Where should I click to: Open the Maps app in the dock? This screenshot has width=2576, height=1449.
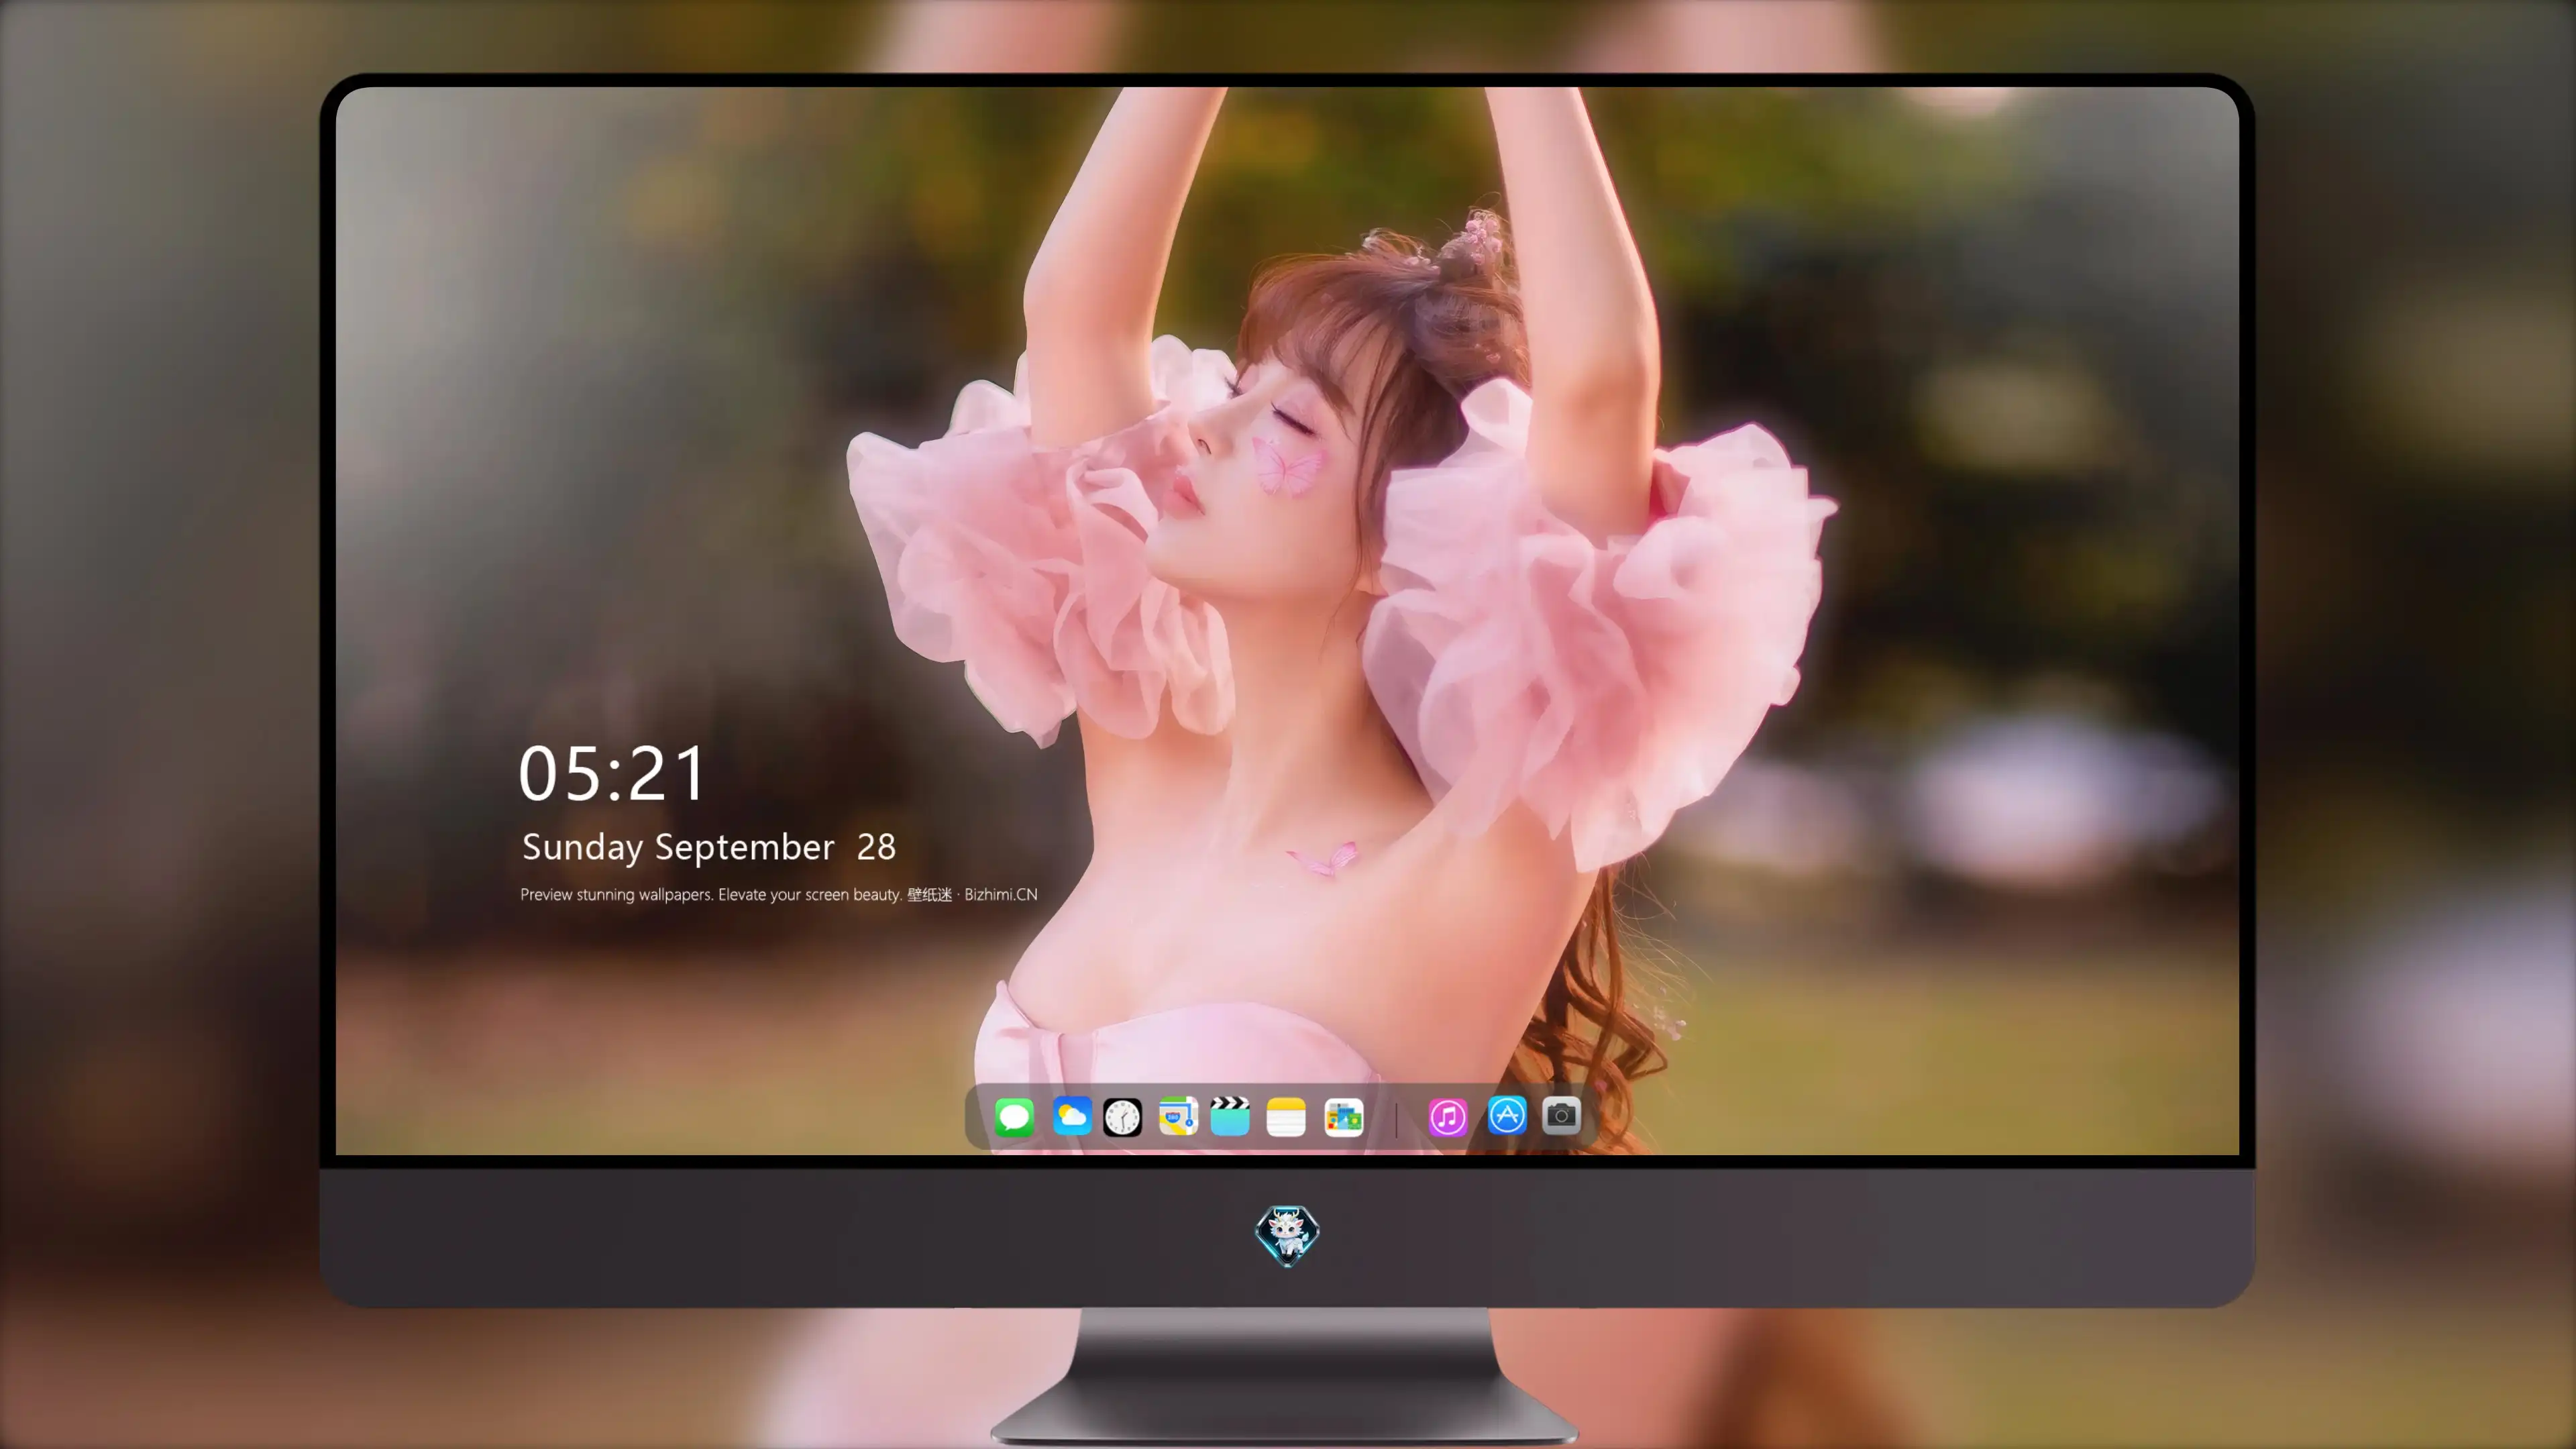(x=1178, y=1116)
